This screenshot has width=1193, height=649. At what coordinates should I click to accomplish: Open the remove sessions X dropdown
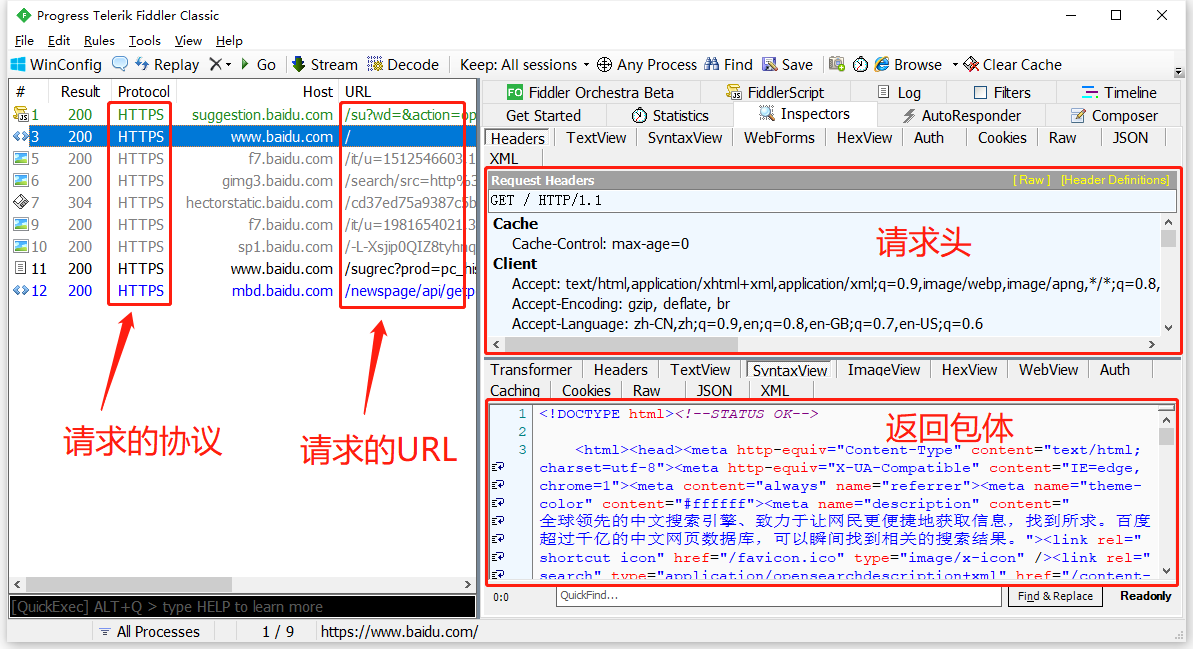click(227, 64)
